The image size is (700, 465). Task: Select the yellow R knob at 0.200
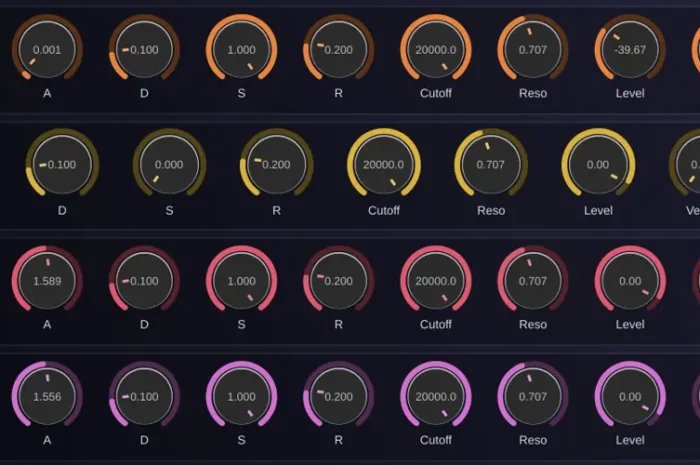pyautogui.click(x=276, y=165)
